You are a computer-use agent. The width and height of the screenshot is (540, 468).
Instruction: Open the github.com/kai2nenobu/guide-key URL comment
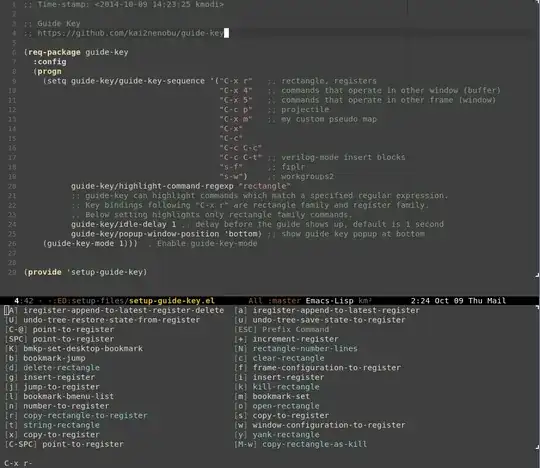[130, 33]
